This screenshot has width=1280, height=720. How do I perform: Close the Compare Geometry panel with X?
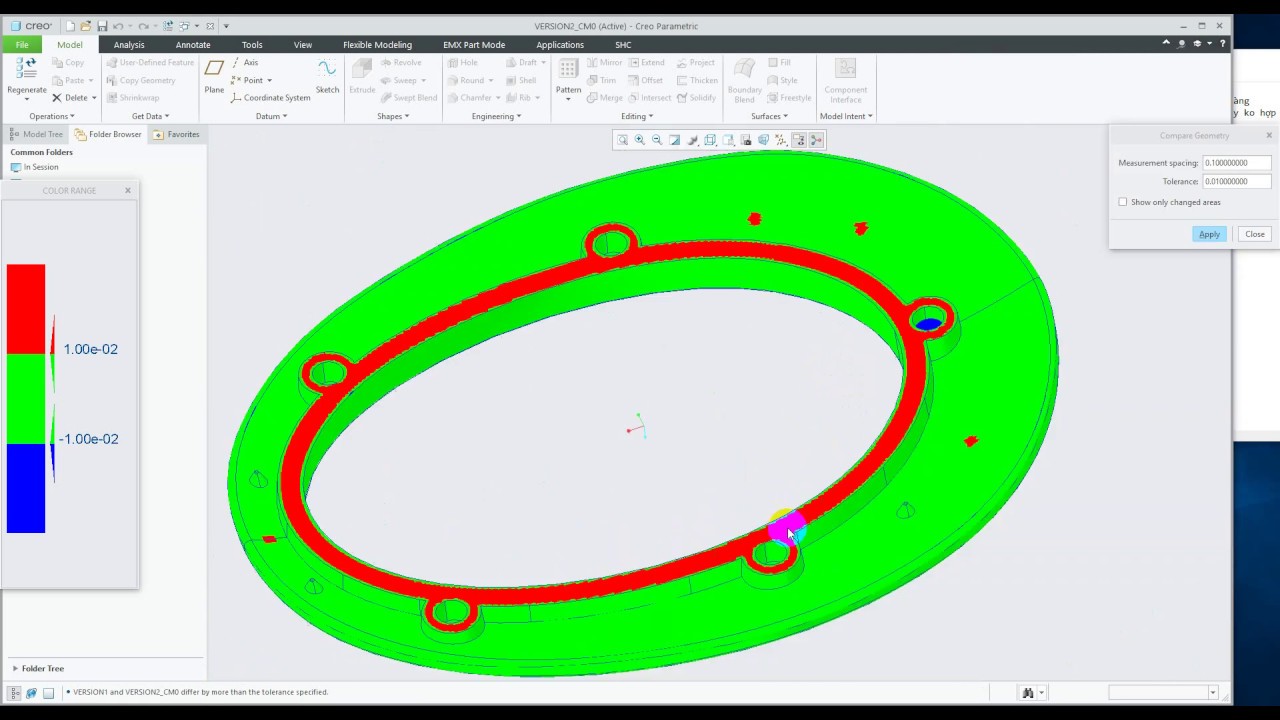(x=1269, y=135)
